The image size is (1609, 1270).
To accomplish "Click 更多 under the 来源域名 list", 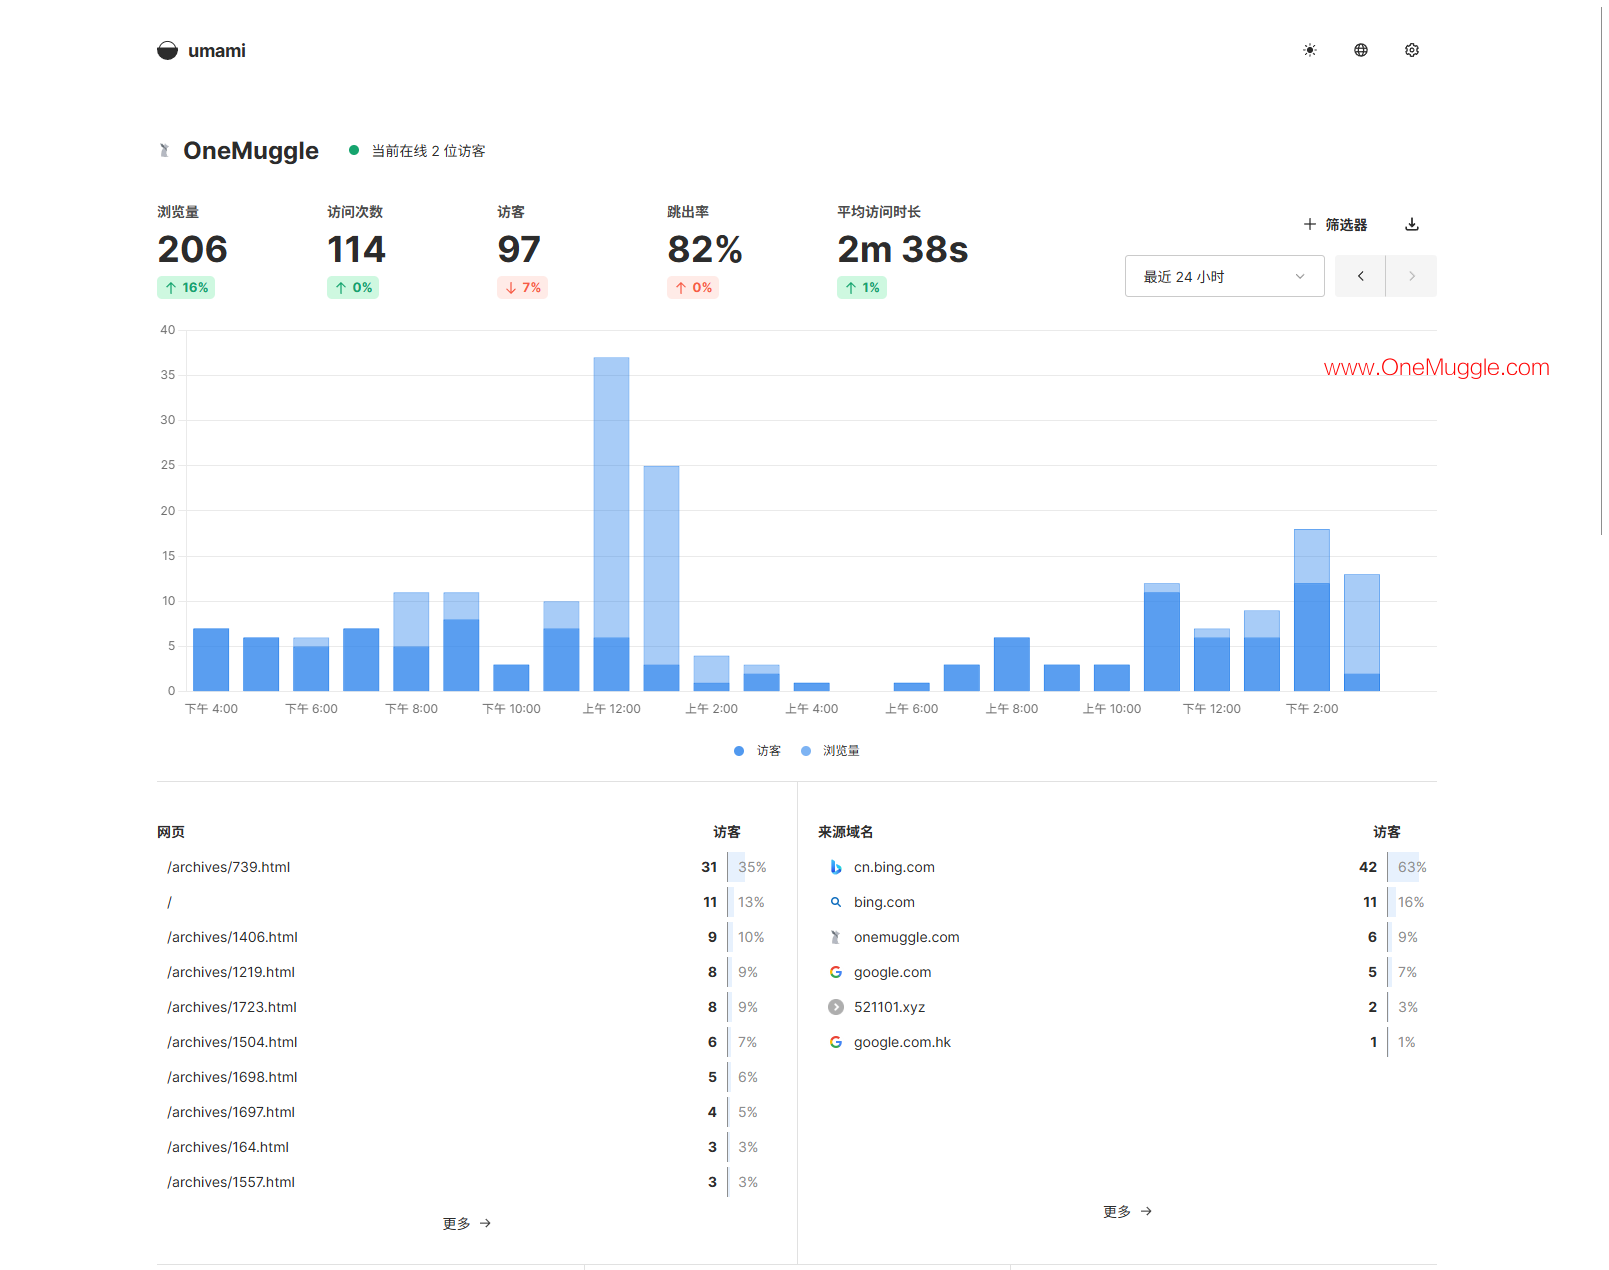I will [1127, 1211].
